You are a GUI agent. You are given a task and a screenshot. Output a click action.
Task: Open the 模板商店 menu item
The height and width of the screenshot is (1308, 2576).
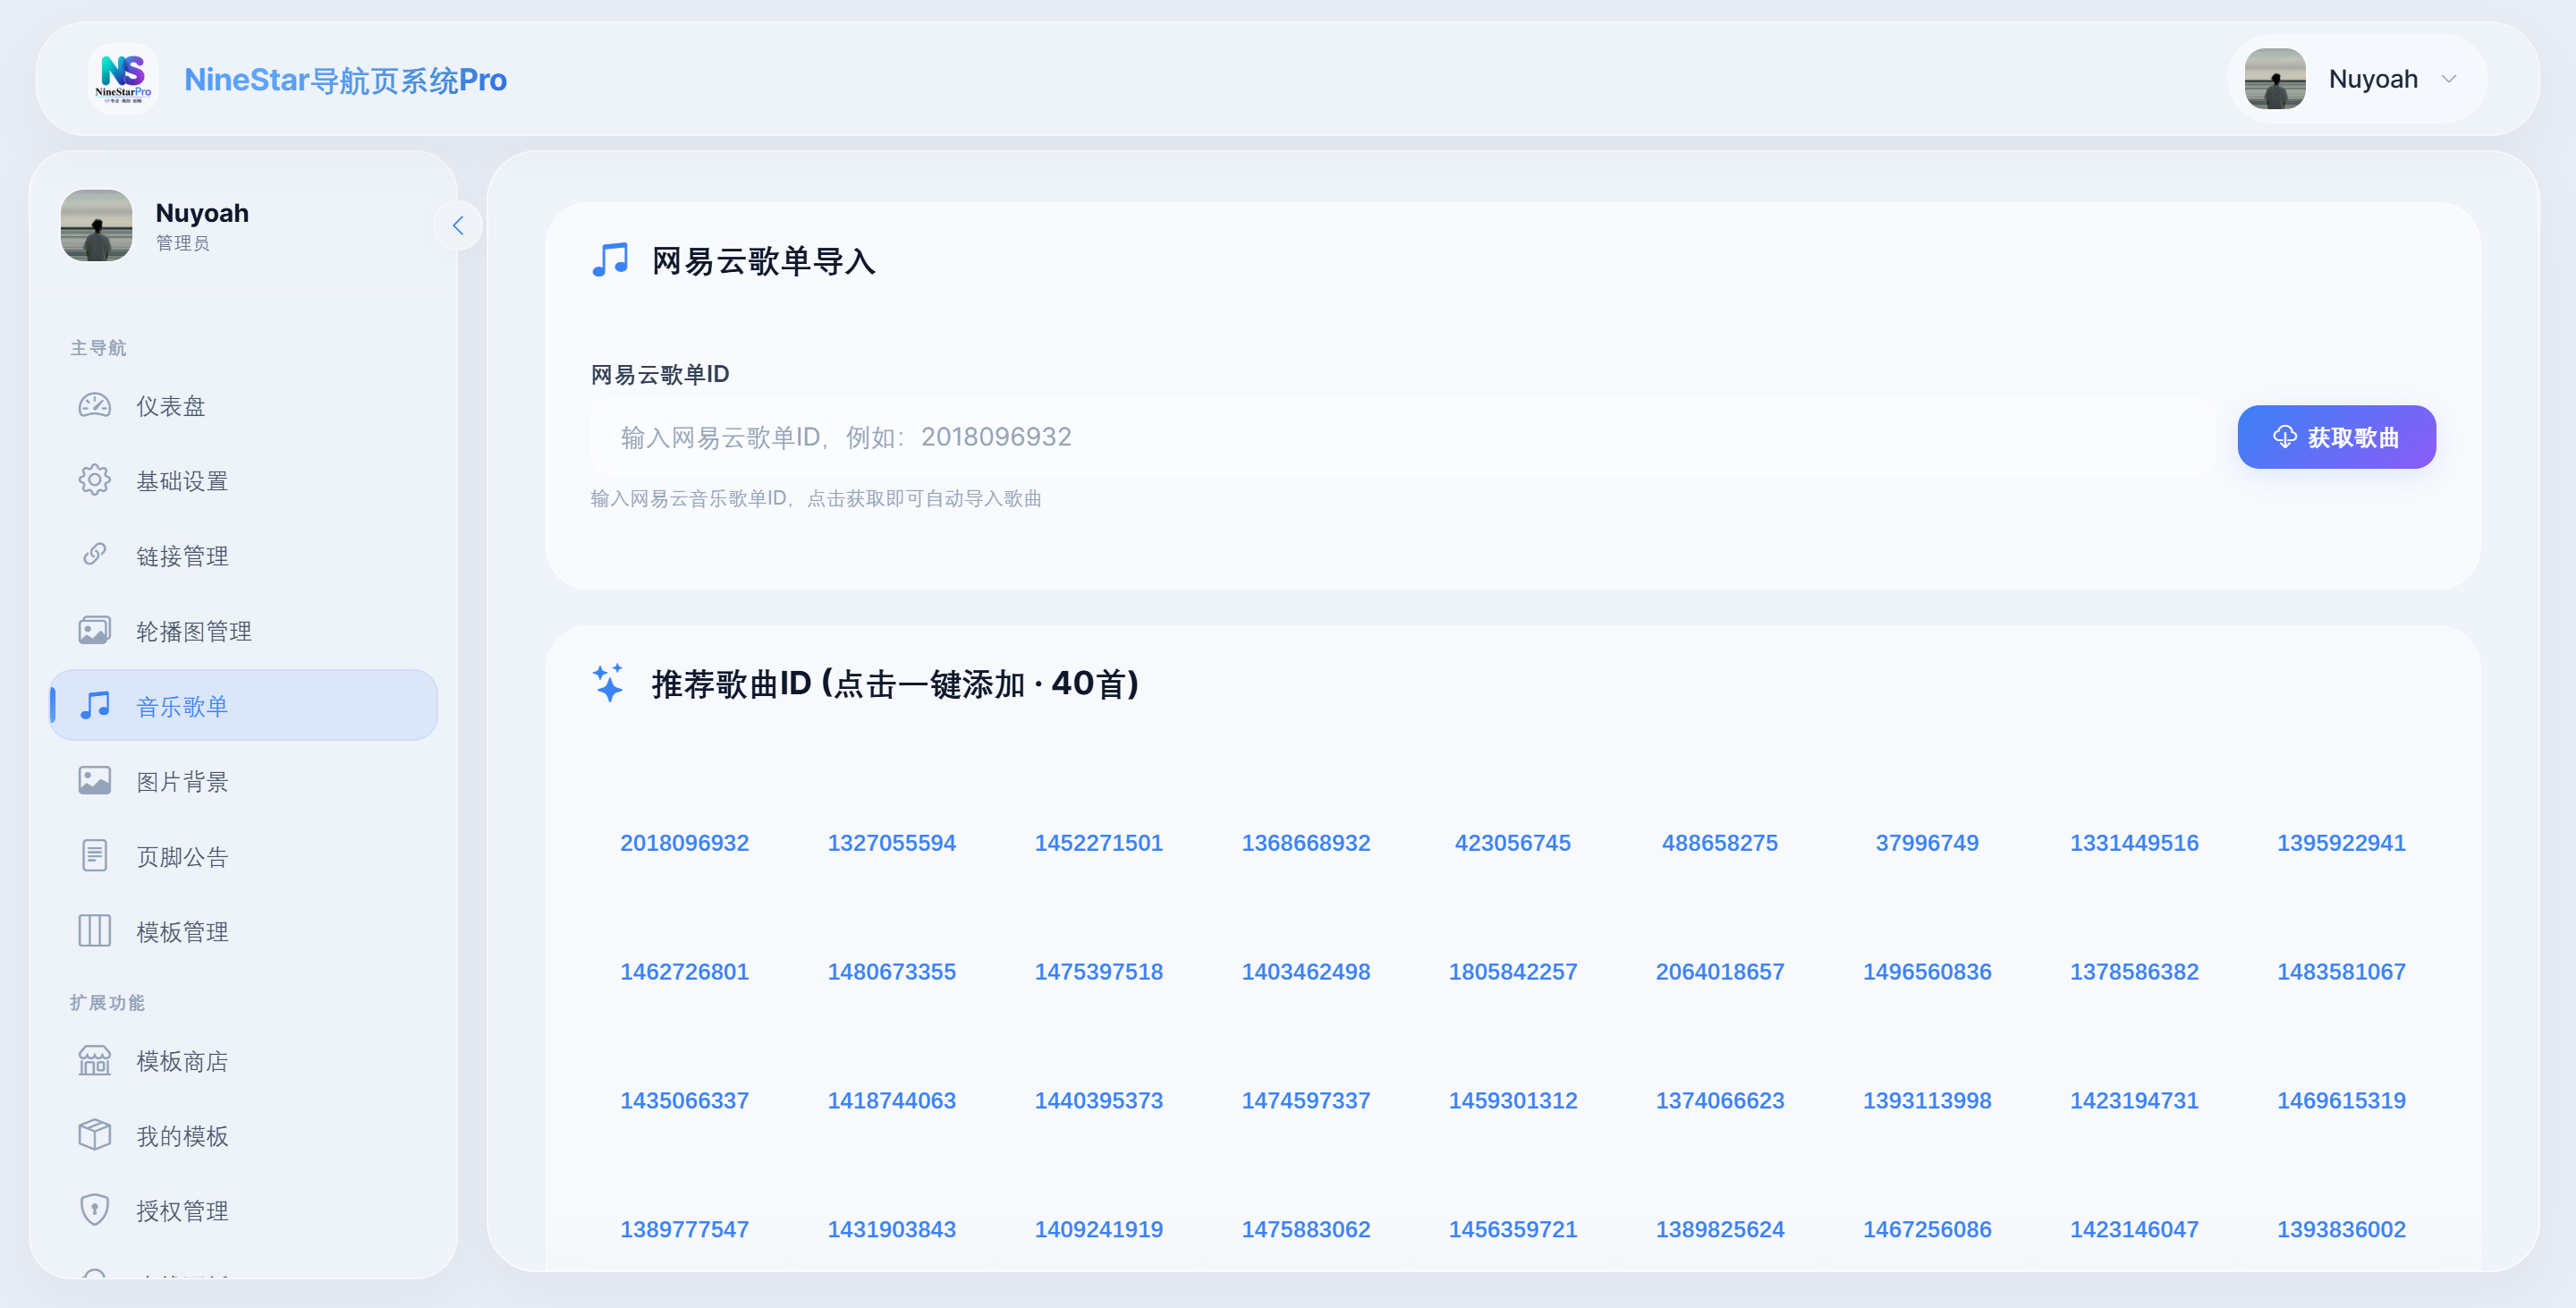click(x=244, y=1061)
